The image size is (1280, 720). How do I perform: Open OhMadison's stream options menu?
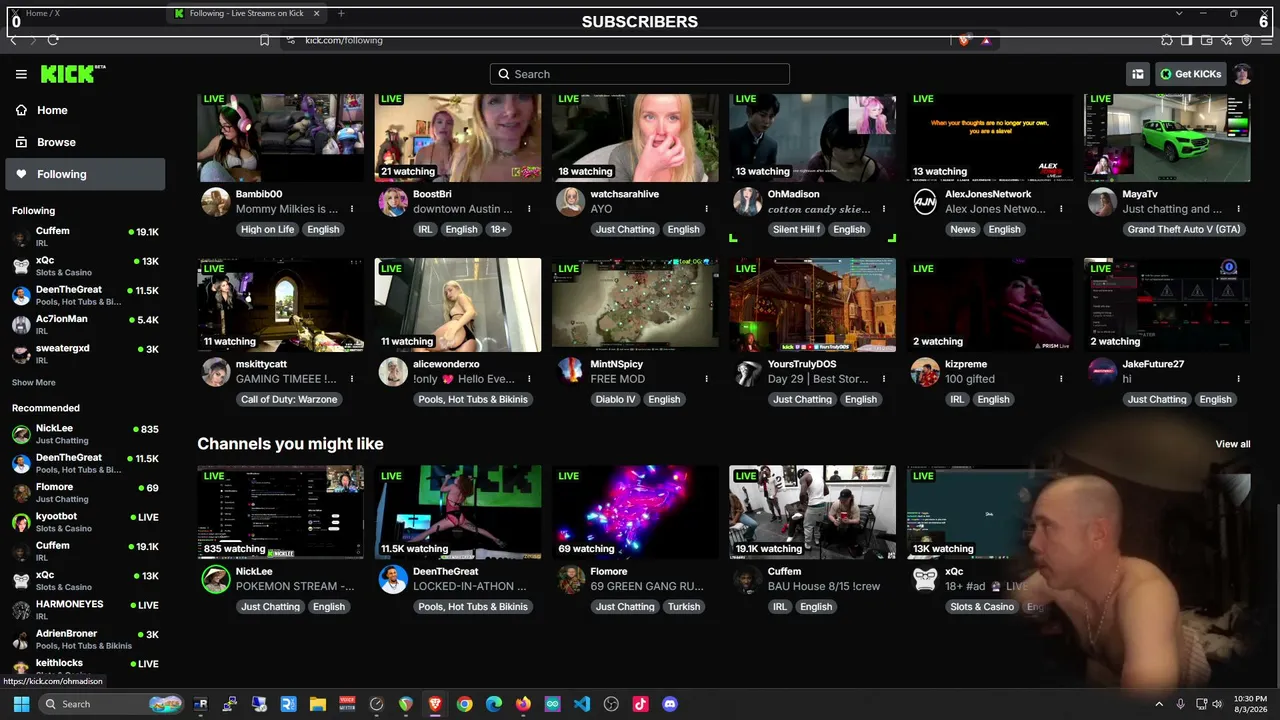(884, 209)
